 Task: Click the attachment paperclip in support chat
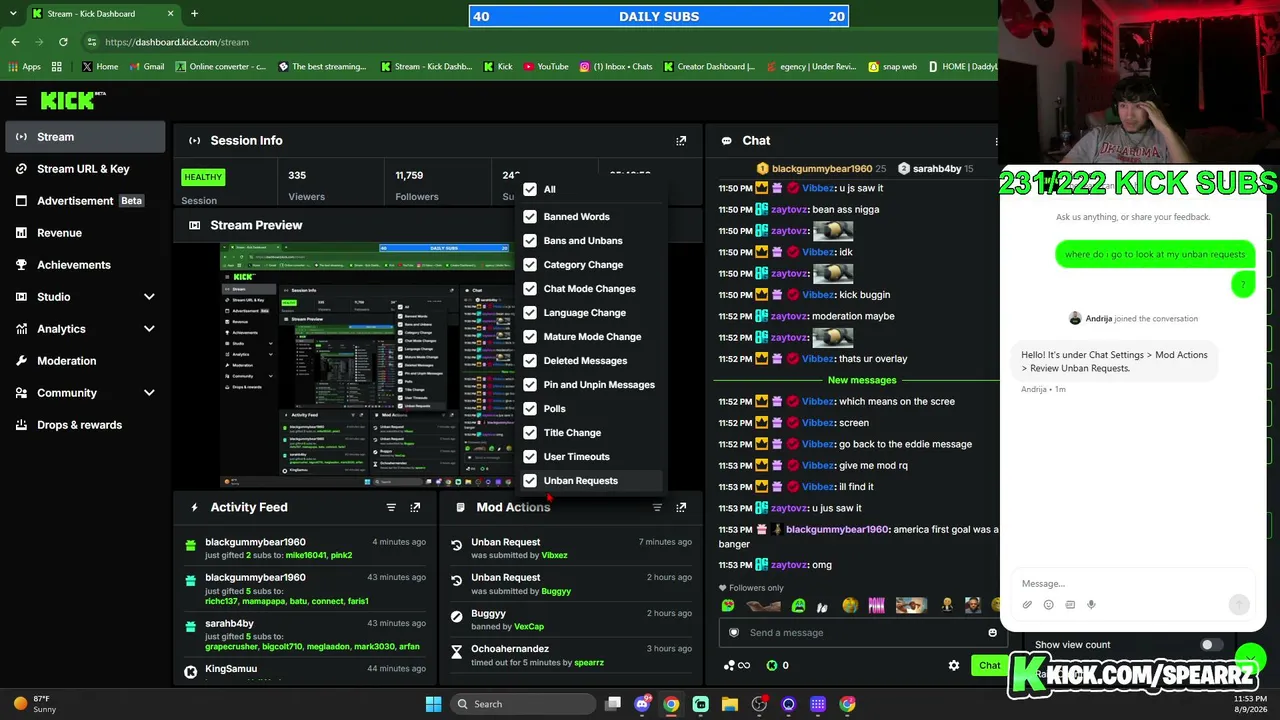click(1027, 604)
